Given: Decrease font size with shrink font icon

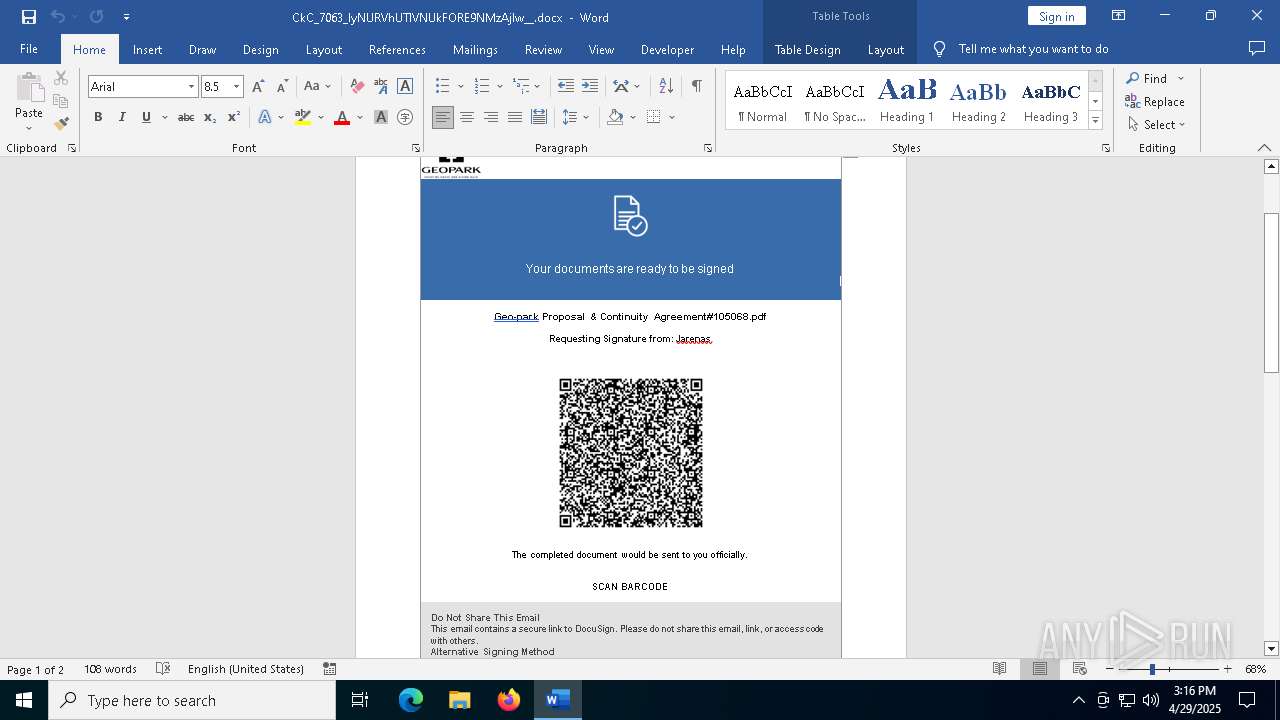Looking at the screenshot, I should tap(282, 87).
